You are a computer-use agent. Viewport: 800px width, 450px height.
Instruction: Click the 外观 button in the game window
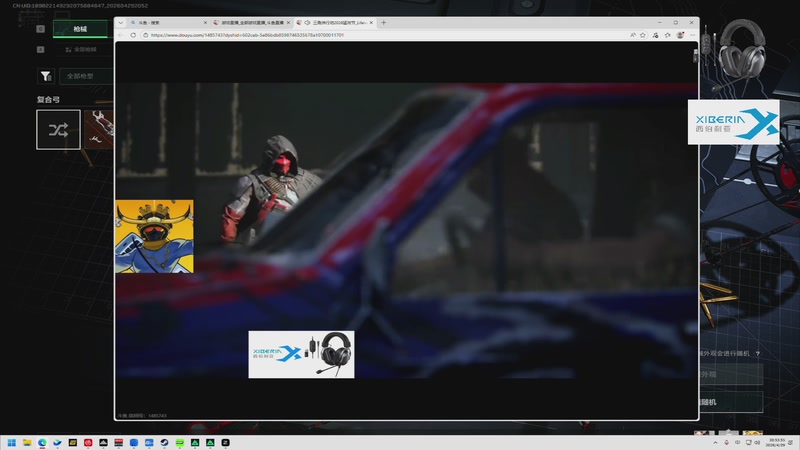[x=732, y=374]
